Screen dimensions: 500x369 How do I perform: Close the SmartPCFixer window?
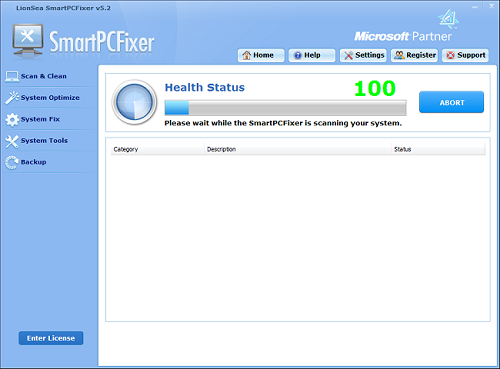coord(491,6)
